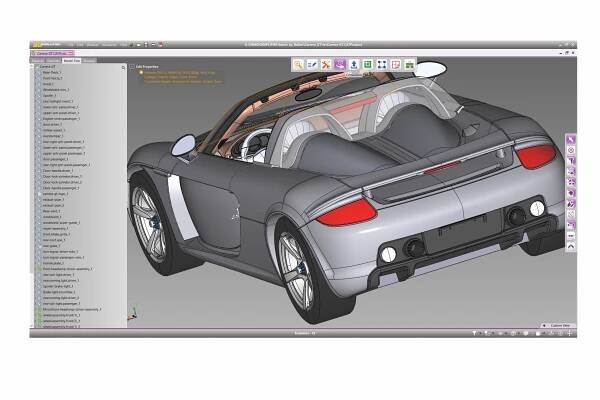This screenshot has width=600, height=400.
Task: Click the four-corner frame selection icon
Action: click(x=382, y=65)
